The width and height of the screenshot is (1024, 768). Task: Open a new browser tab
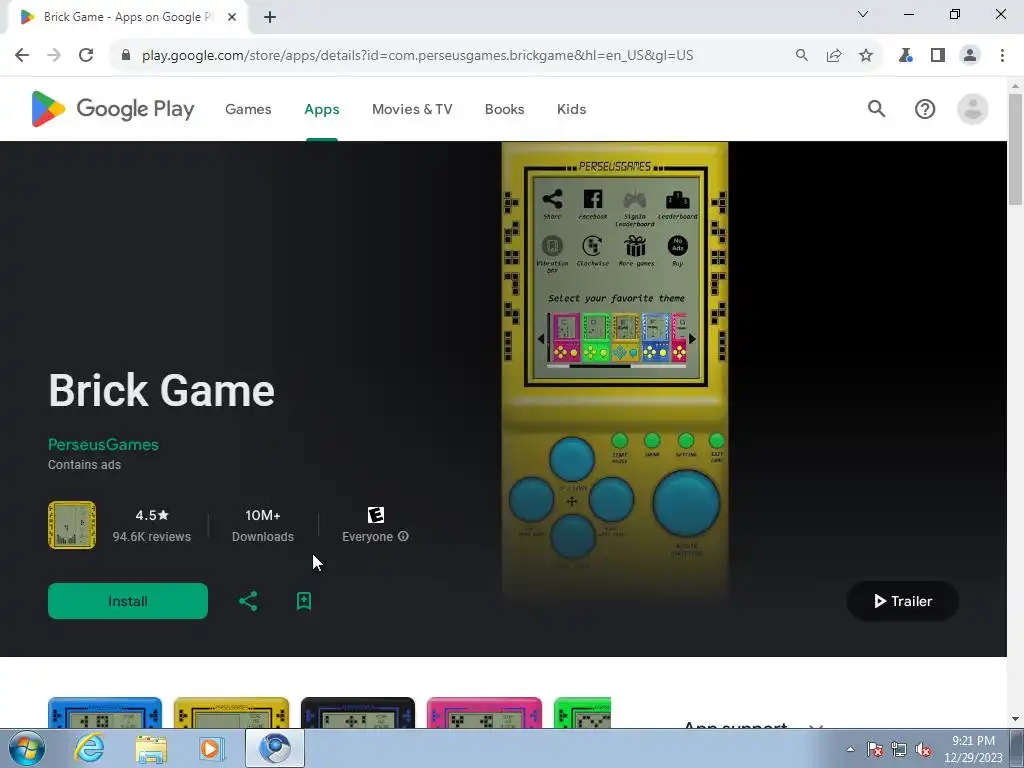pyautogui.click(x=270, y=17)
